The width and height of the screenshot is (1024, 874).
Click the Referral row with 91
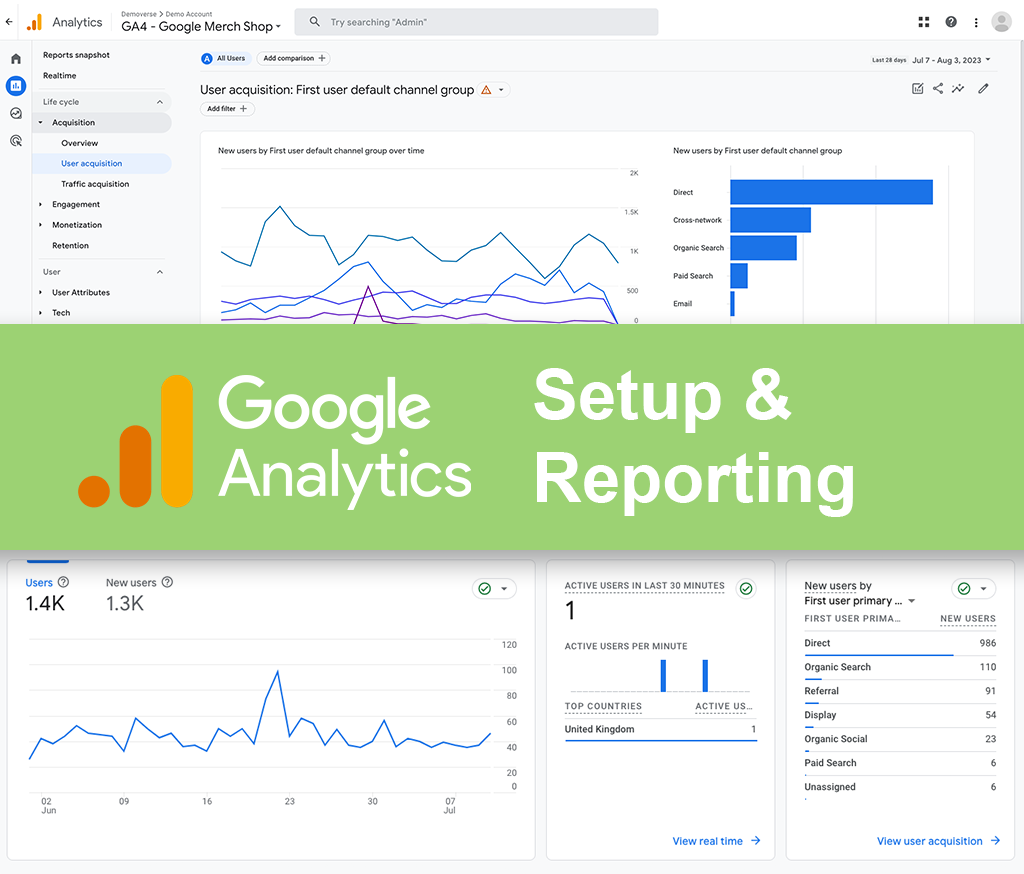coord(900,691)
